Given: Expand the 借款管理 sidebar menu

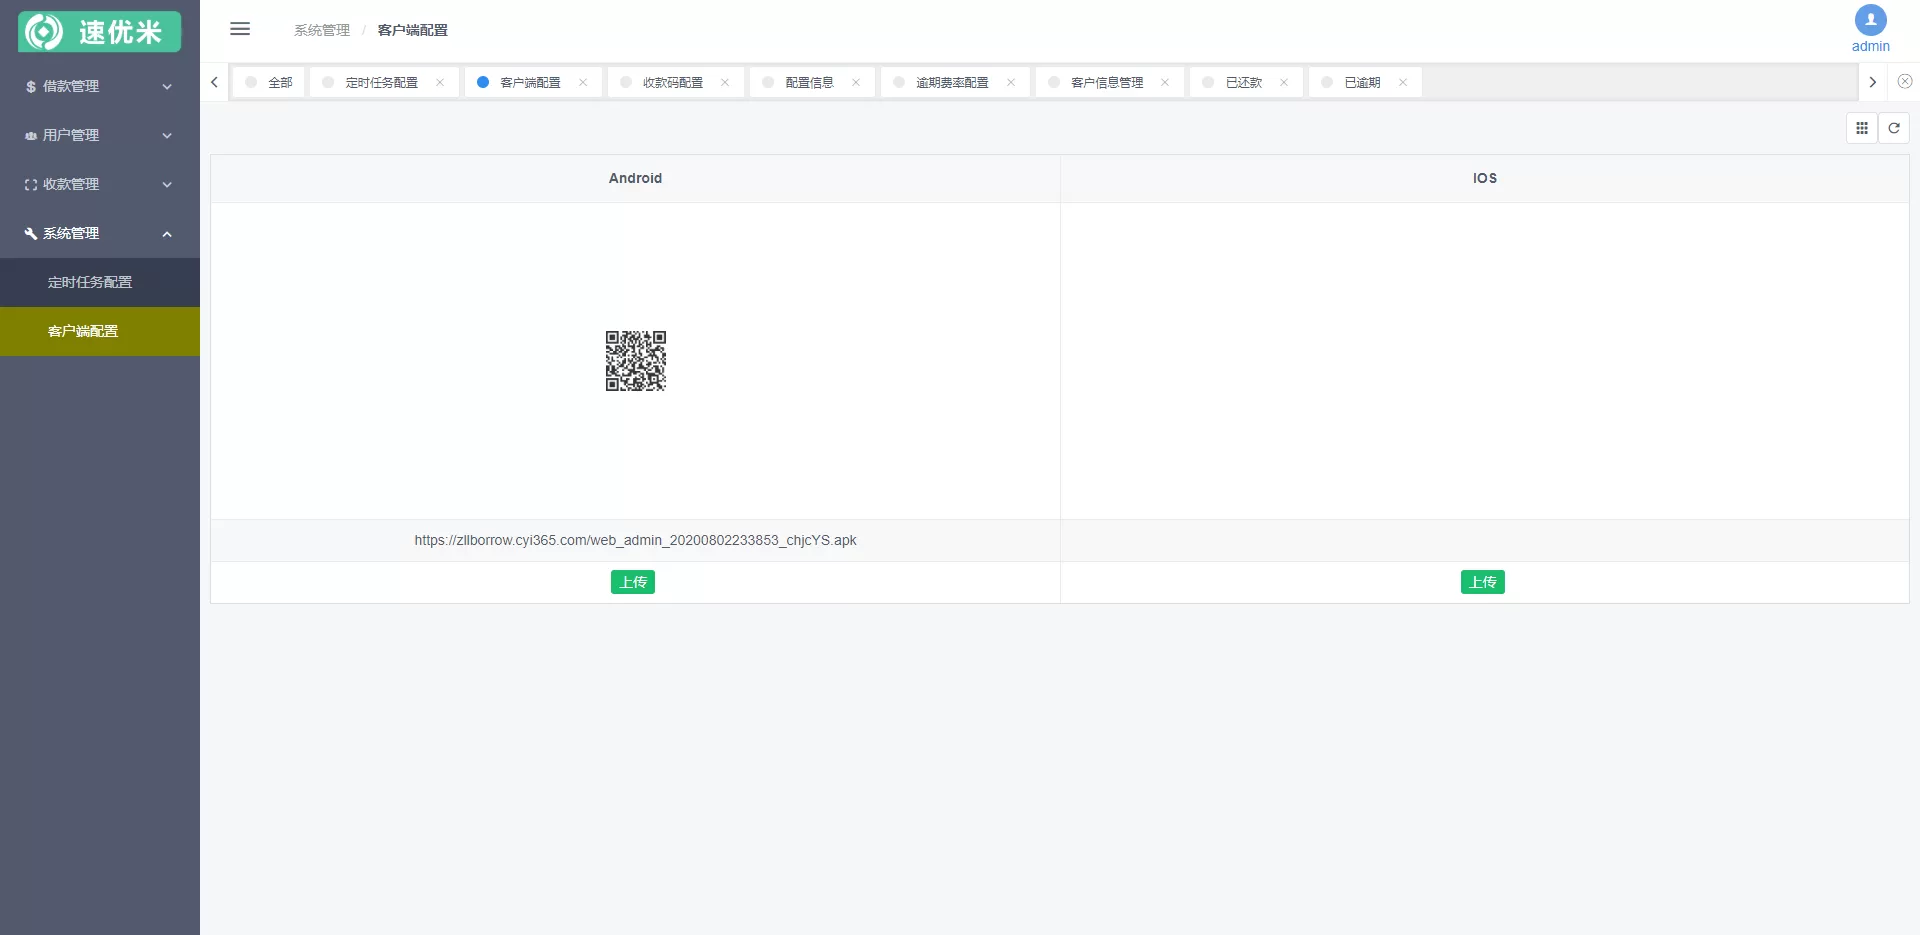Looking at the screenshot, I should coord(100,86).
